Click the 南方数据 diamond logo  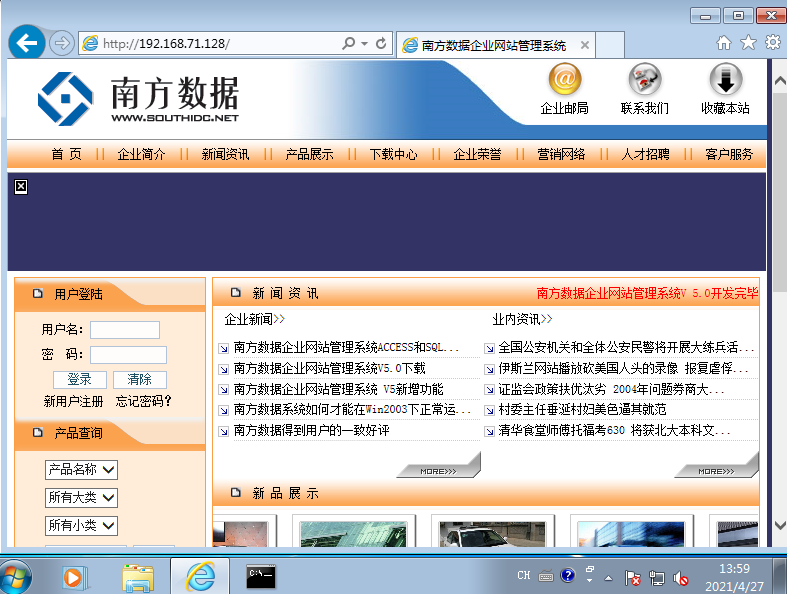pyautogui.click(x=65, y=98)
